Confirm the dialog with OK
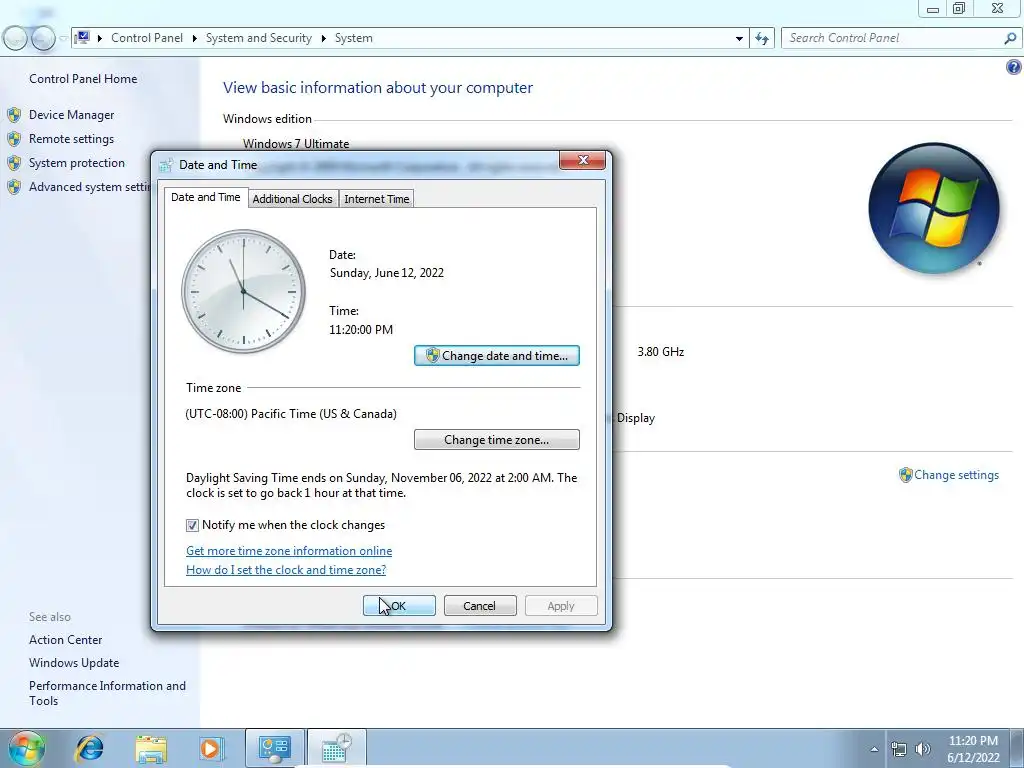This screenshot has width=1024, height=768. [x=399, y=605]
